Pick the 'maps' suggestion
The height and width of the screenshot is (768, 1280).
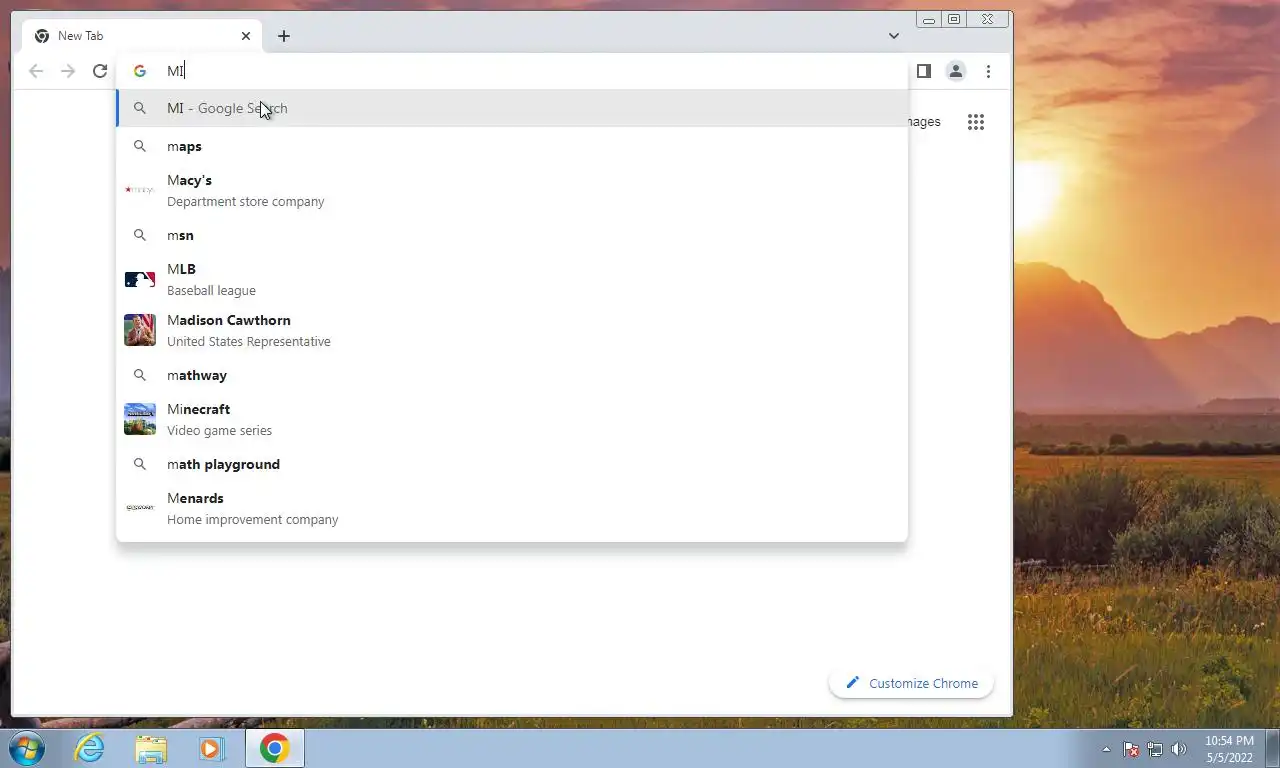512,146
